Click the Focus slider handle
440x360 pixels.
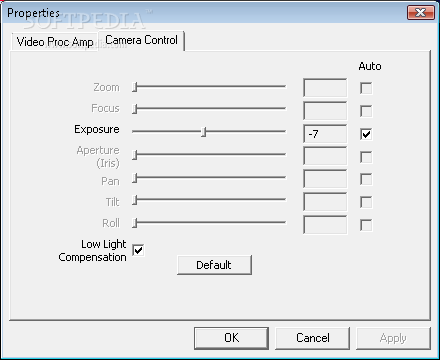tap(135, 109)
